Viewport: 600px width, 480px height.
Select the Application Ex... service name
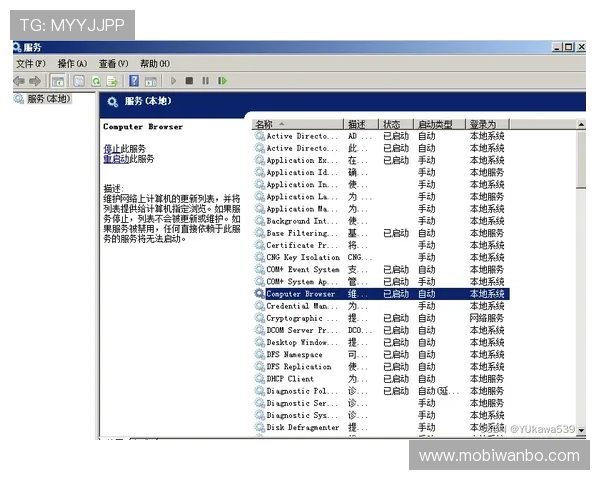[302, 160]
